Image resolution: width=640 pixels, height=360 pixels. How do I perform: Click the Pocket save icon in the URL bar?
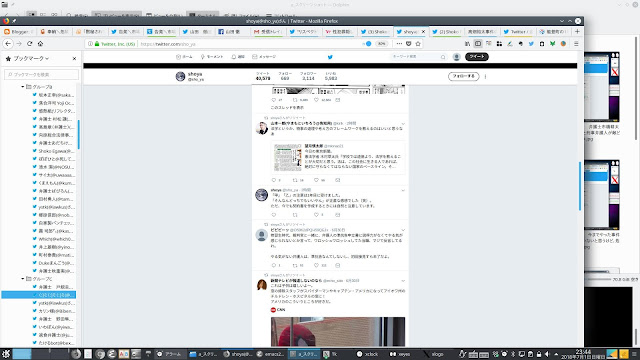pos(409,44)
